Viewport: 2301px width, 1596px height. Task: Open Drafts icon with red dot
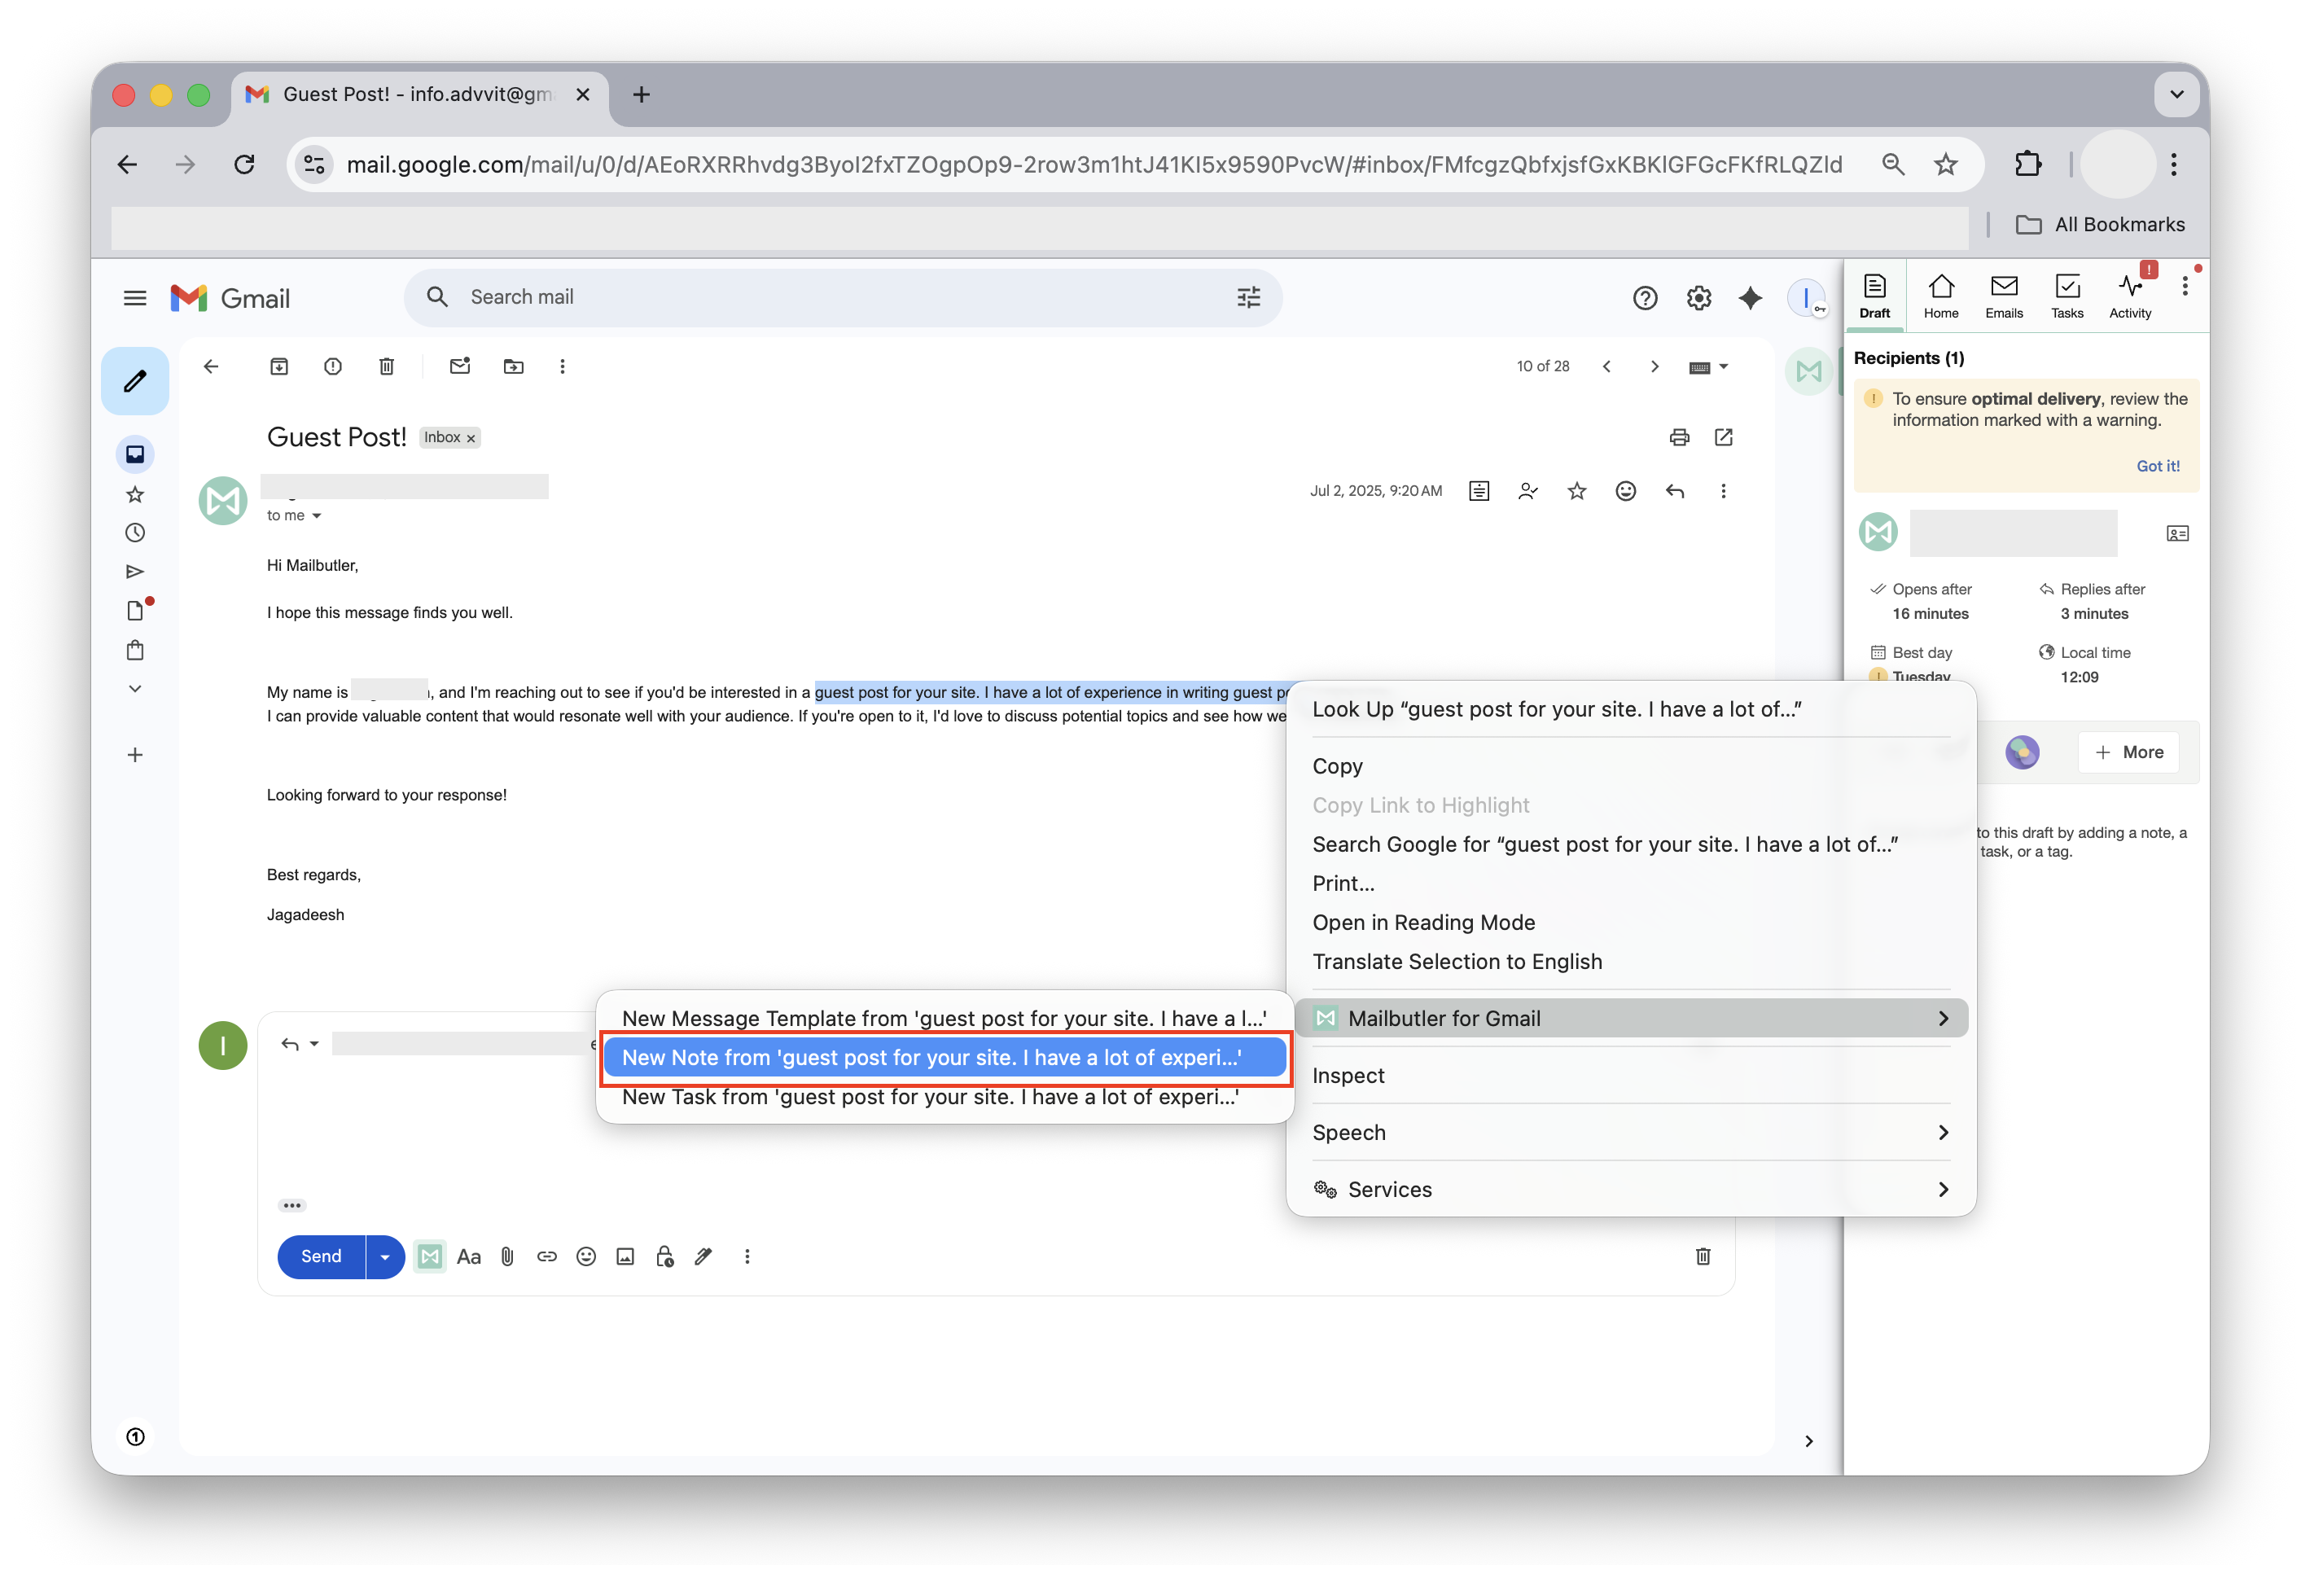[x=135, y=611]
